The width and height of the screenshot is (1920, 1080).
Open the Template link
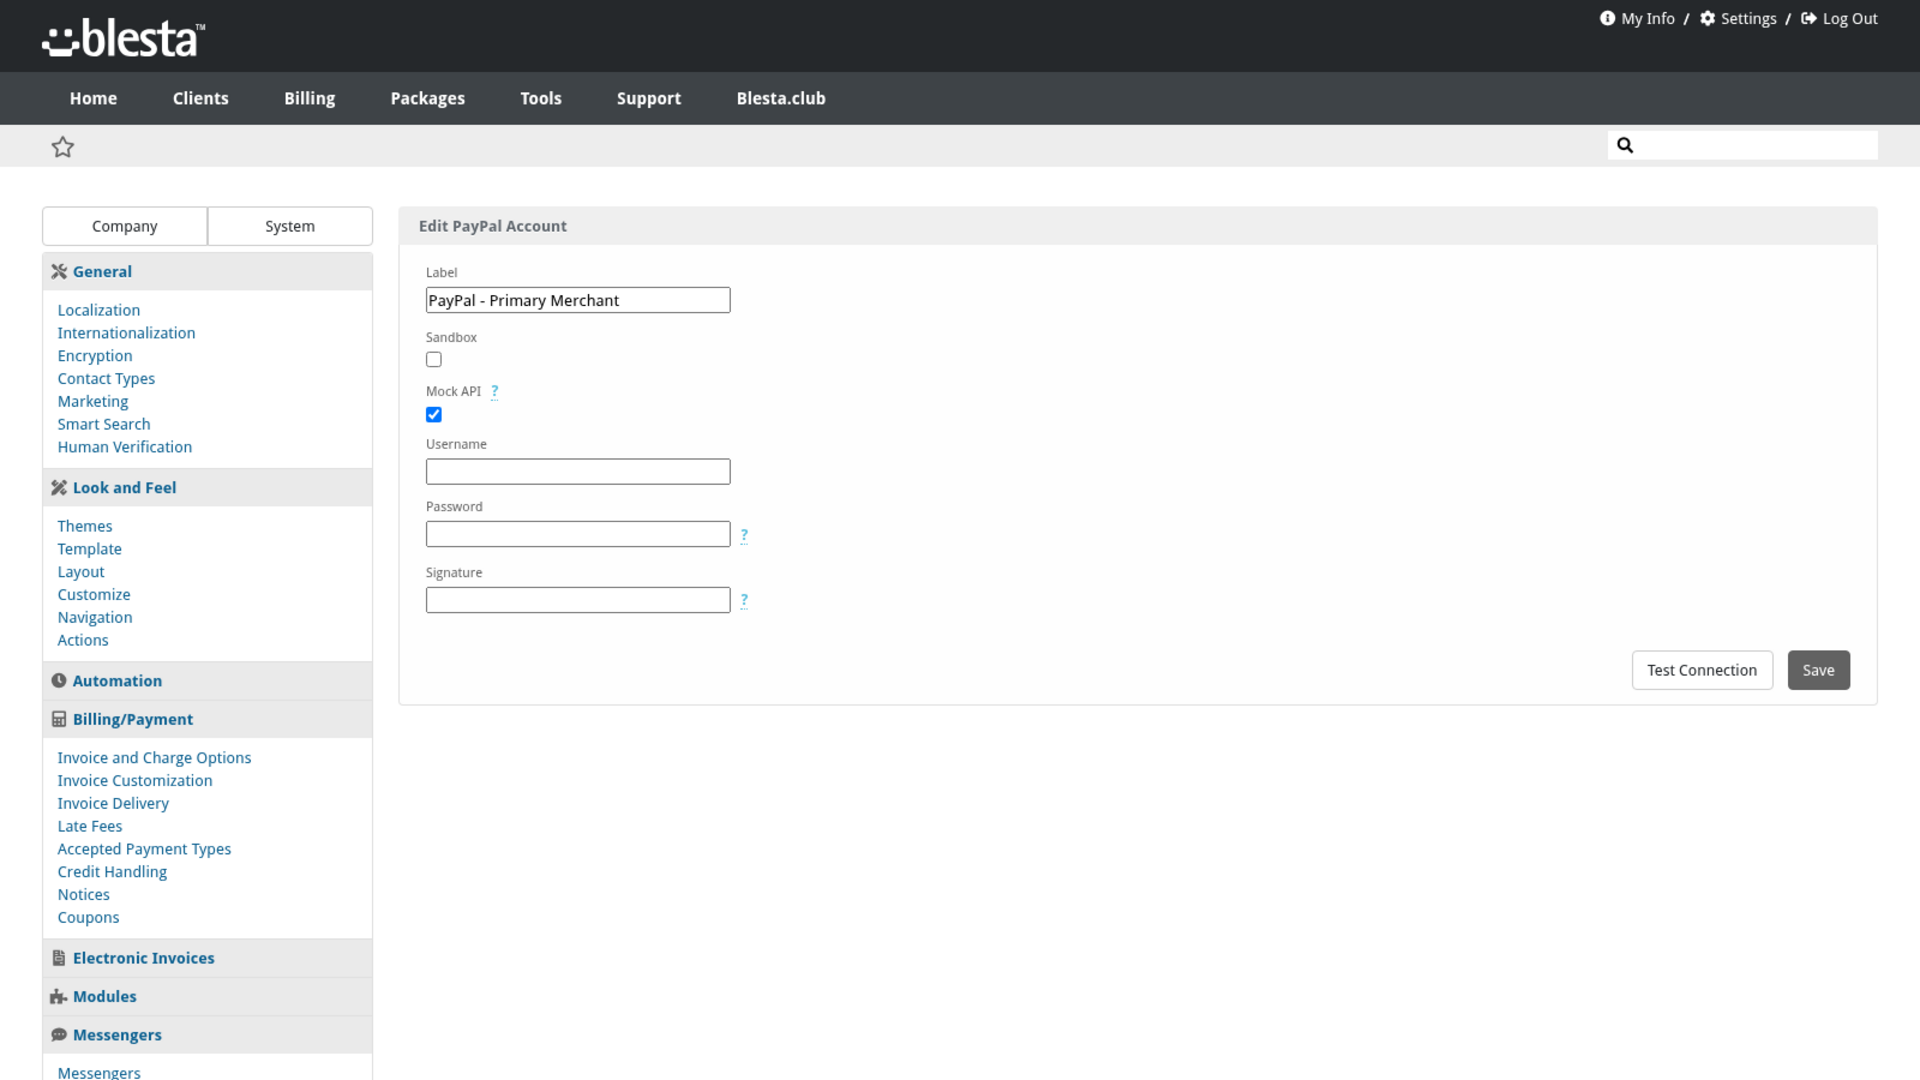click(x=90, y=549)
